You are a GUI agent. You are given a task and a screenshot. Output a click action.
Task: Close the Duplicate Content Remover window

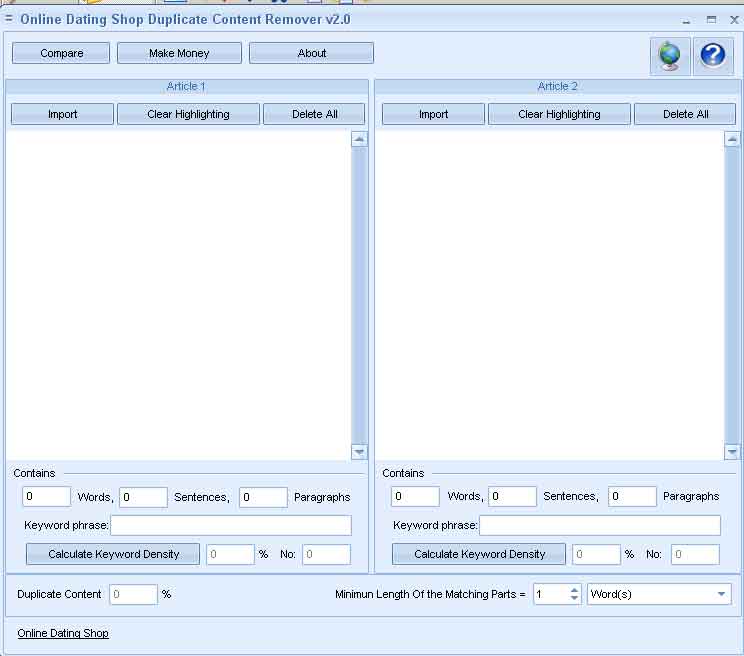pyautogui.click(x=734, y=19)
